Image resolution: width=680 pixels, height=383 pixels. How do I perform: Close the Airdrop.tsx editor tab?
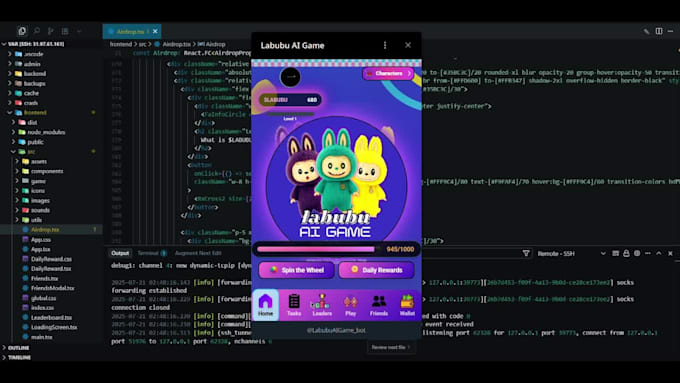tap(155, 31)
